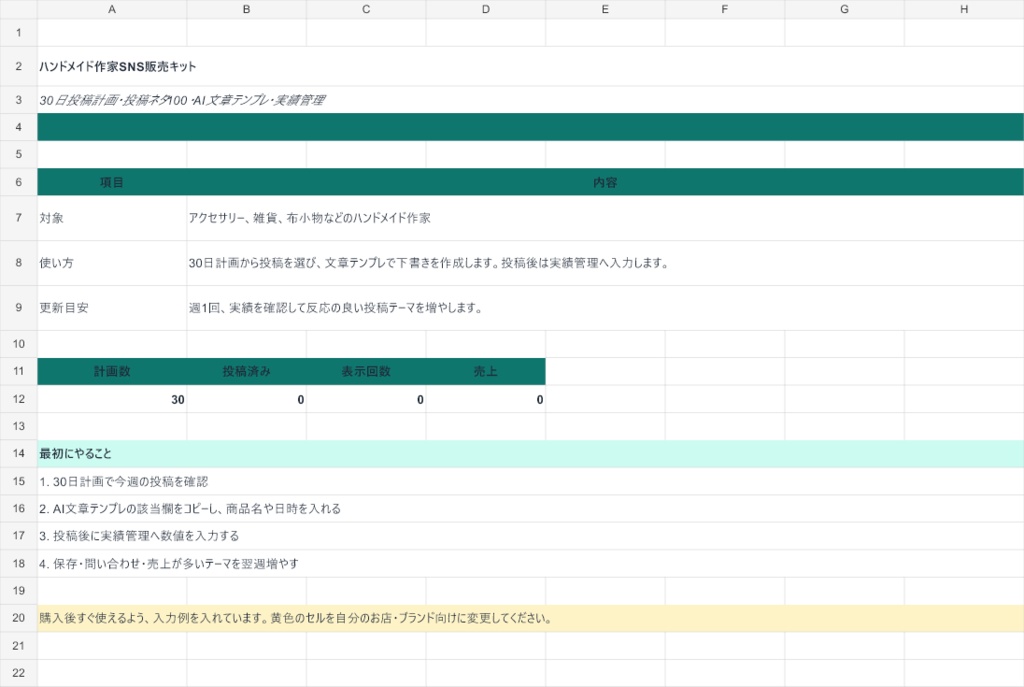1024x687 pixels.
Task: Click subtitle cell 30日投稿計画・投稿ネタ100
Action: 530,100
